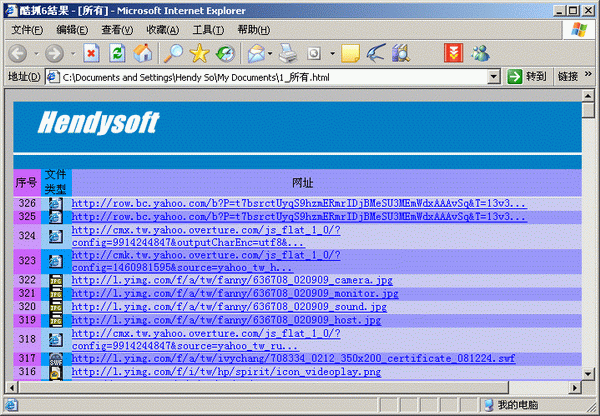600x416 pixels.
Task: Open the 查看(V) menu
Action: coord(117,29)
